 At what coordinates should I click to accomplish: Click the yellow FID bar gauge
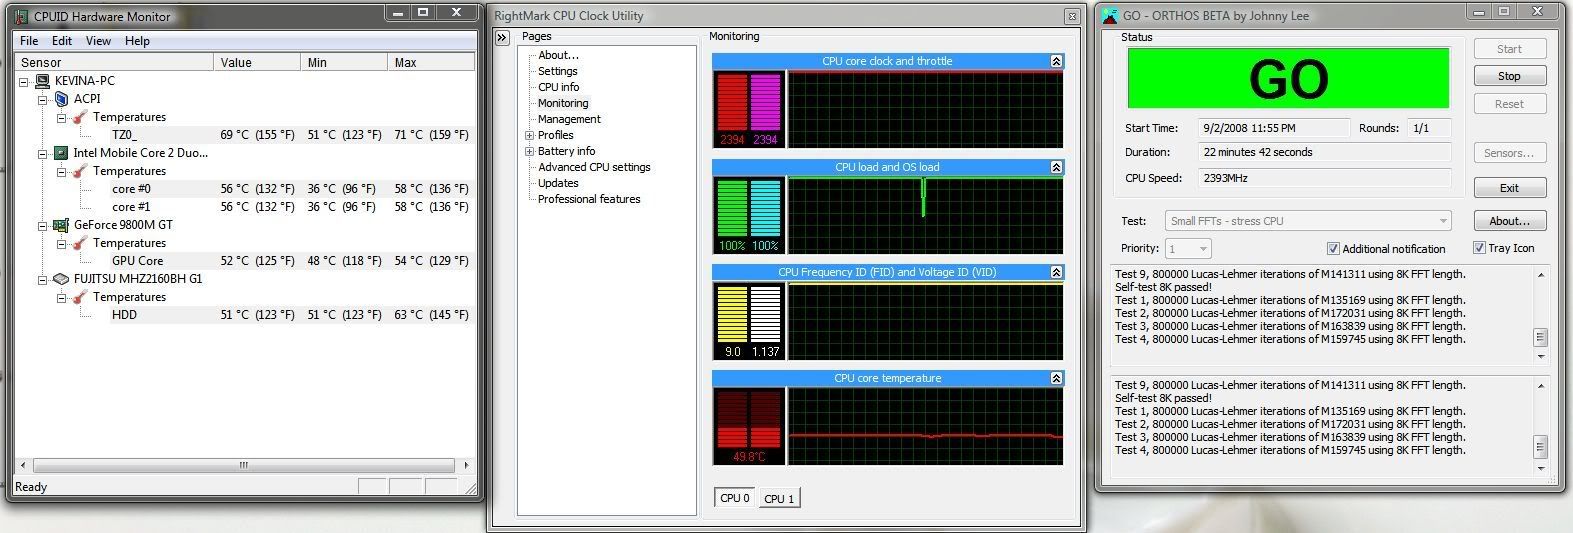pos(732,315)
